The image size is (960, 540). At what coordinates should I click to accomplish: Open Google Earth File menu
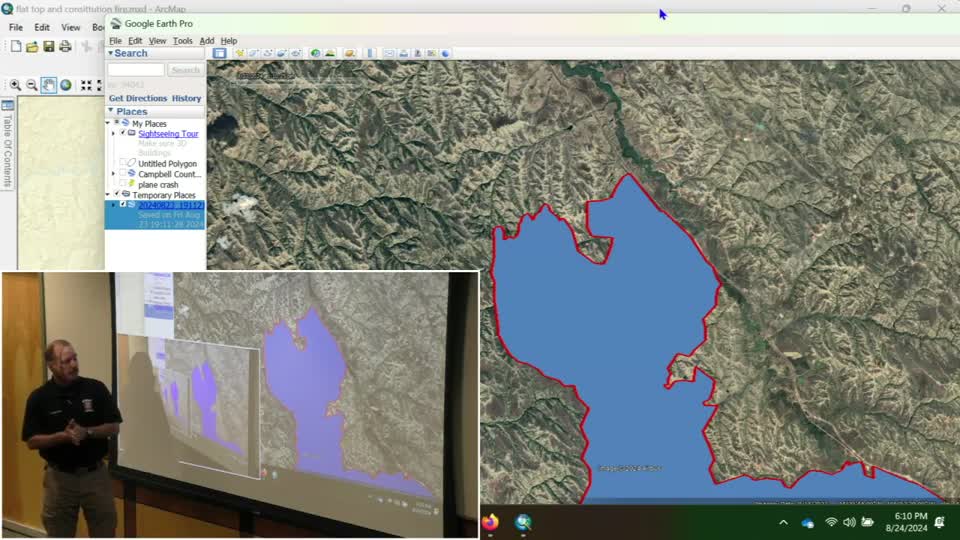coord(115,40)
